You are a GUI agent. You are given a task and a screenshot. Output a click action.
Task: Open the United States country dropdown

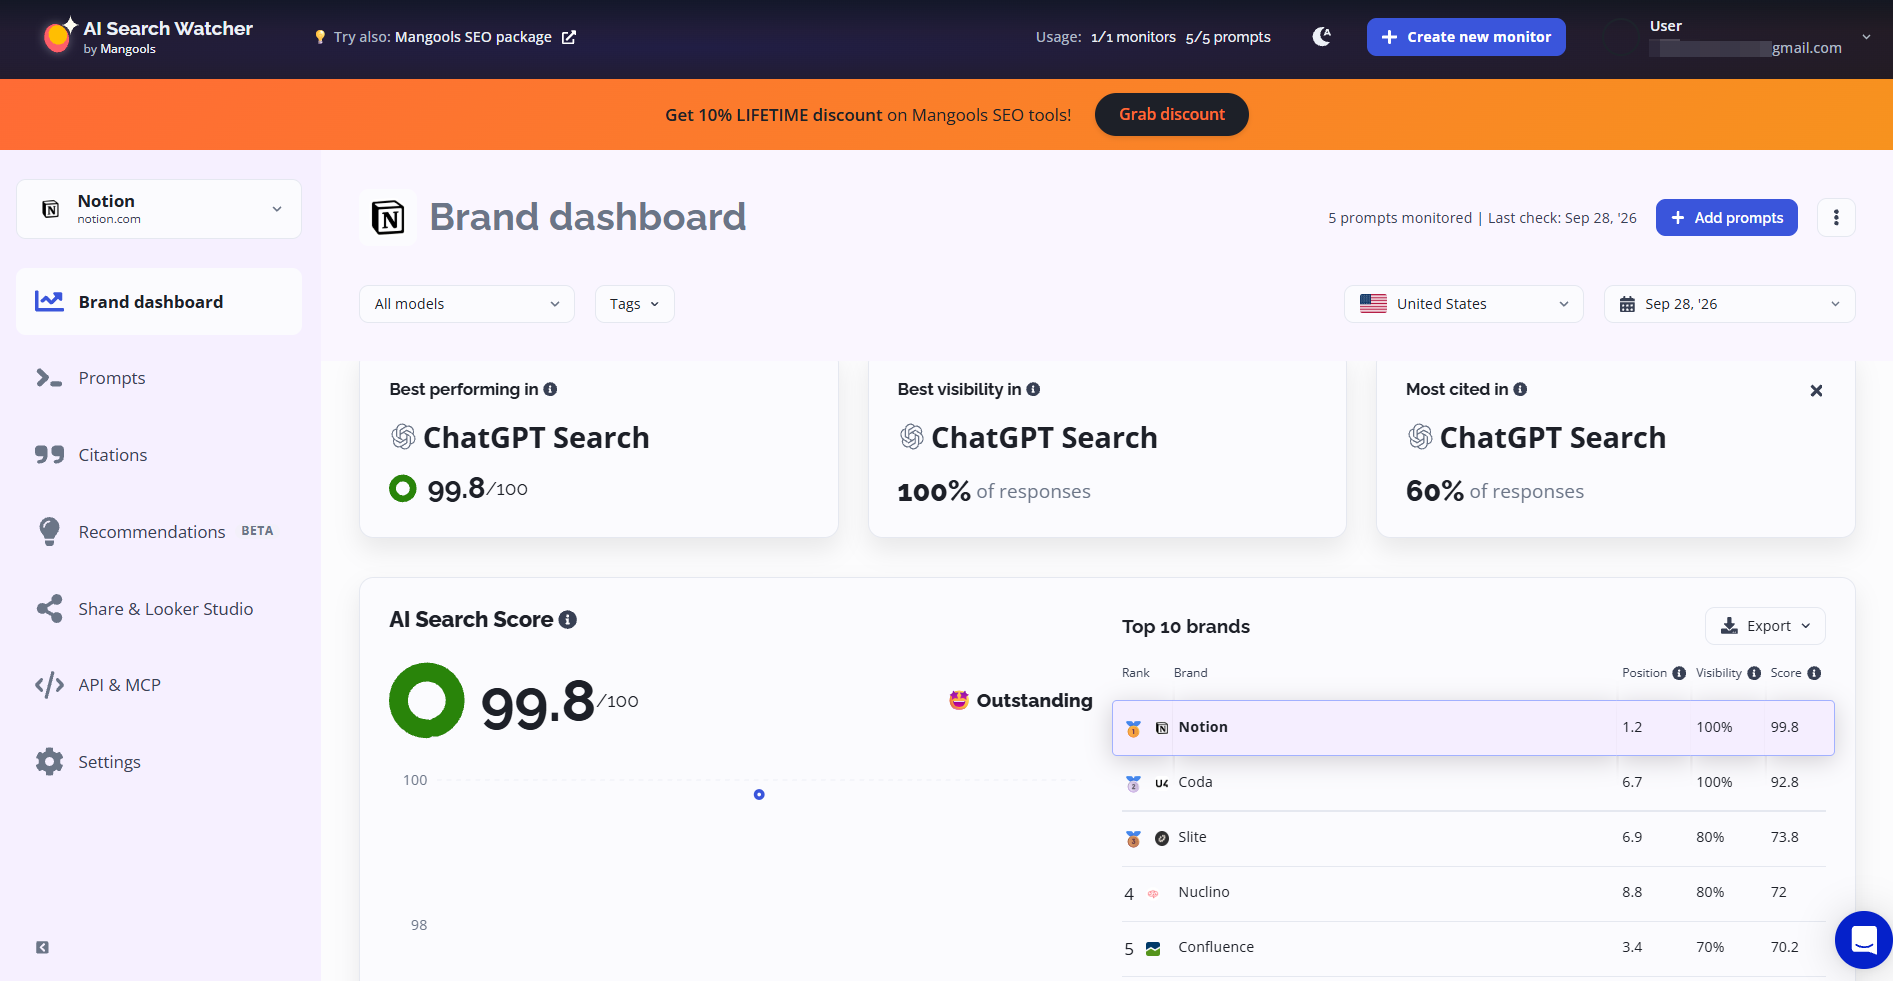point(1463,304)
